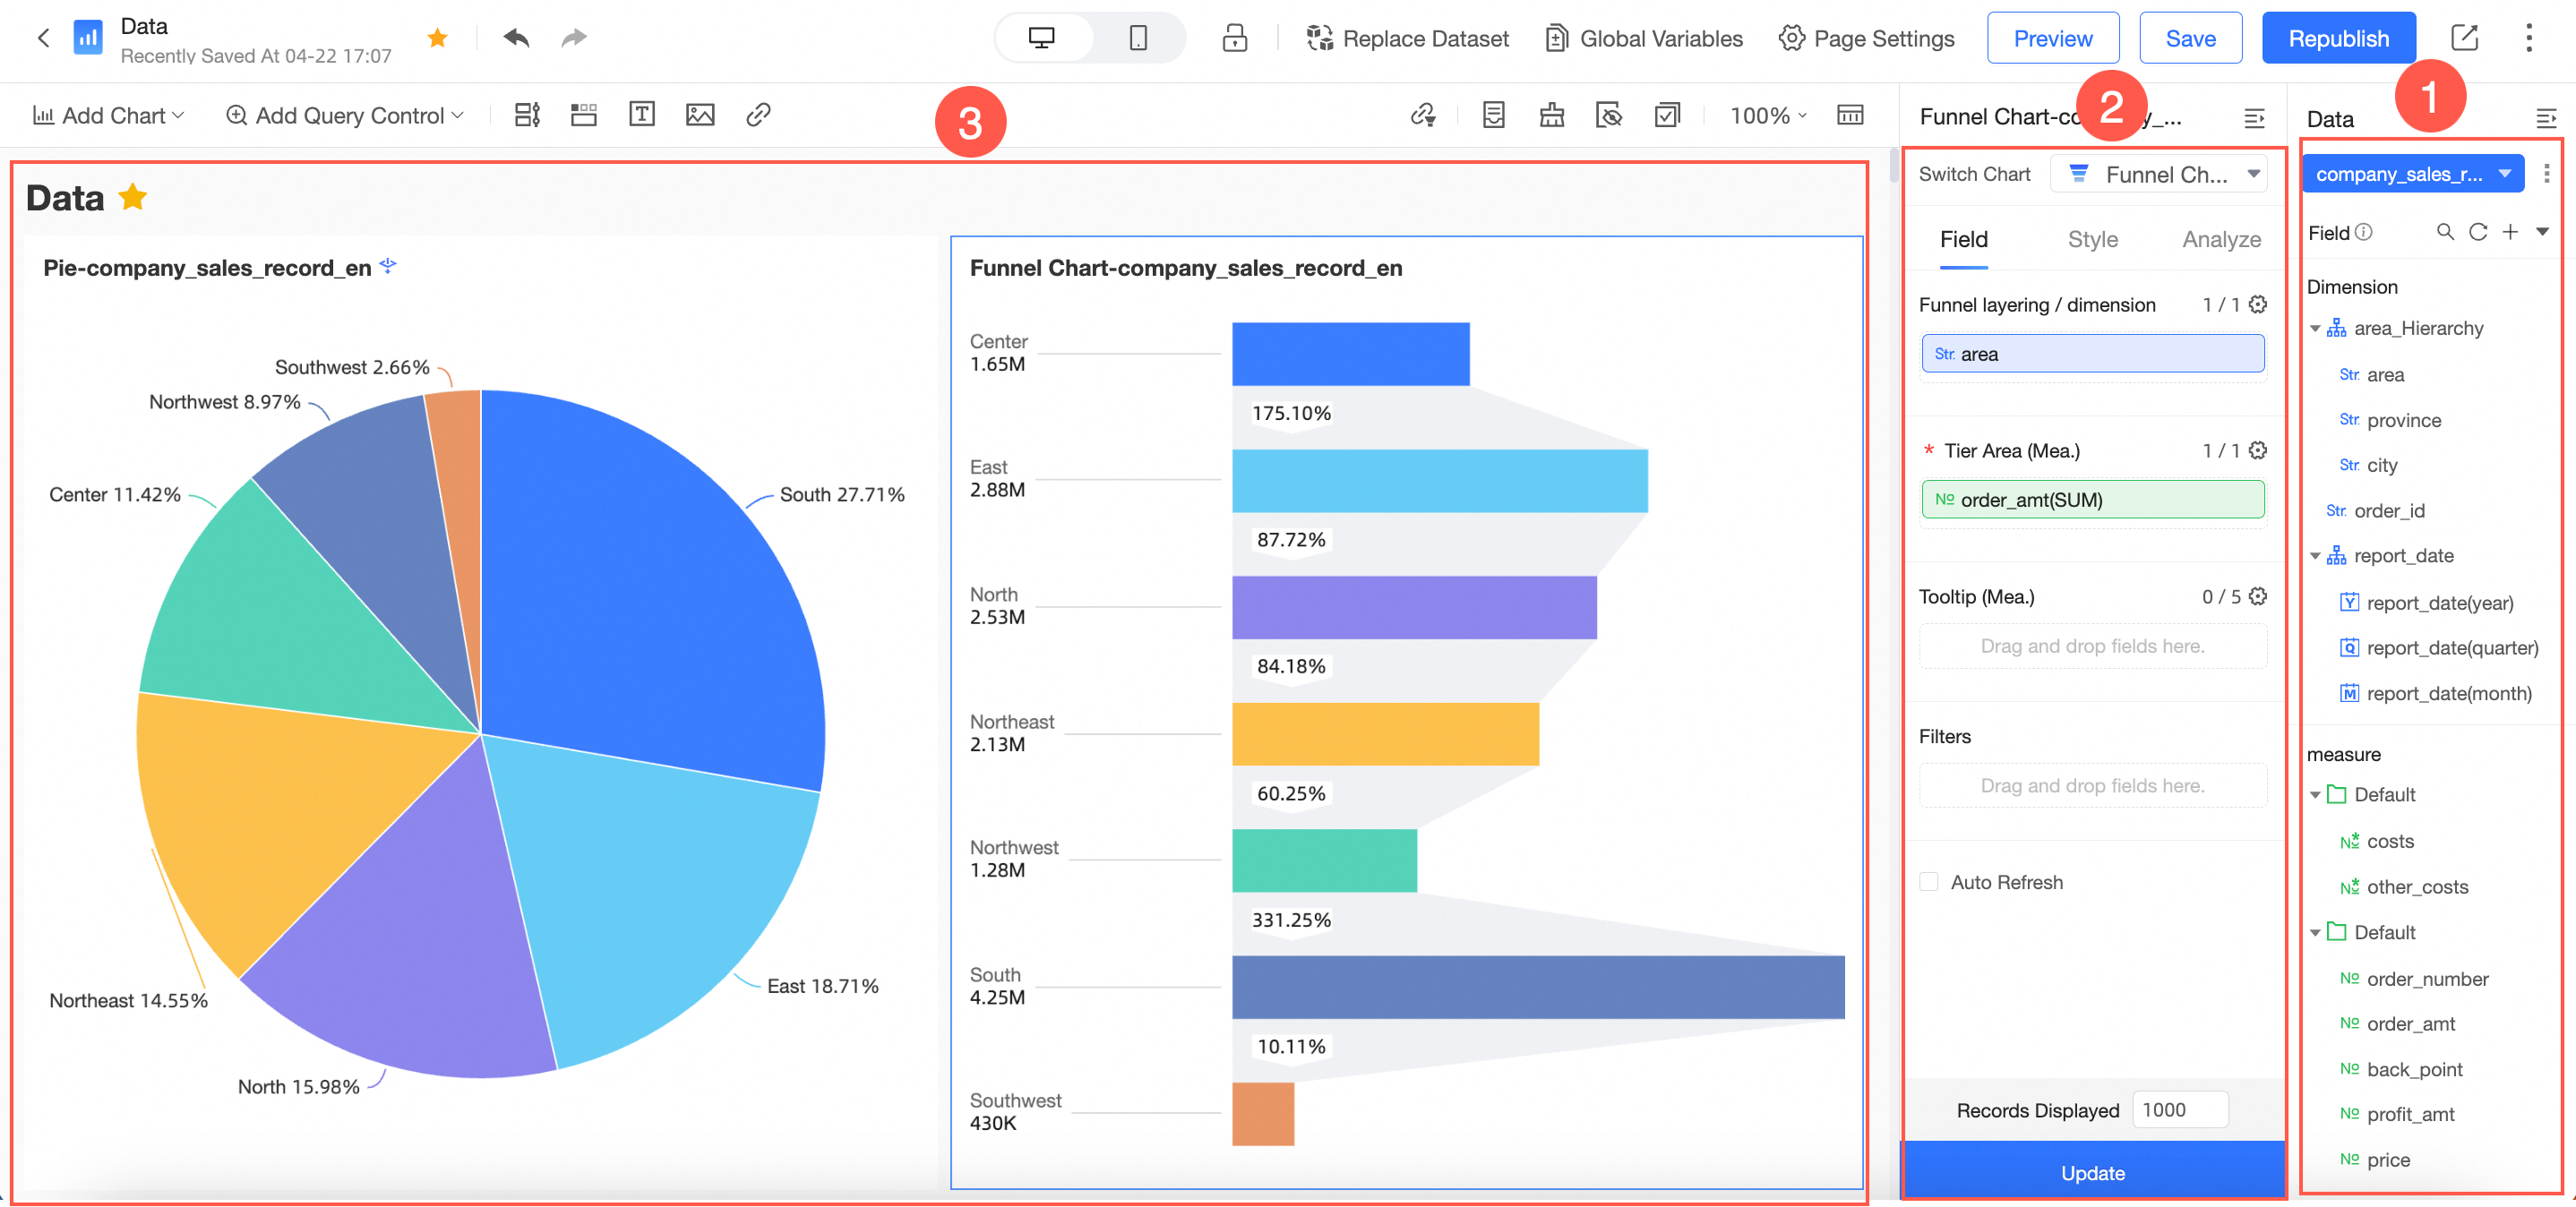Open Tier Area measure settings gear
2576x1207 pixels.
(x=2258, y=450)
